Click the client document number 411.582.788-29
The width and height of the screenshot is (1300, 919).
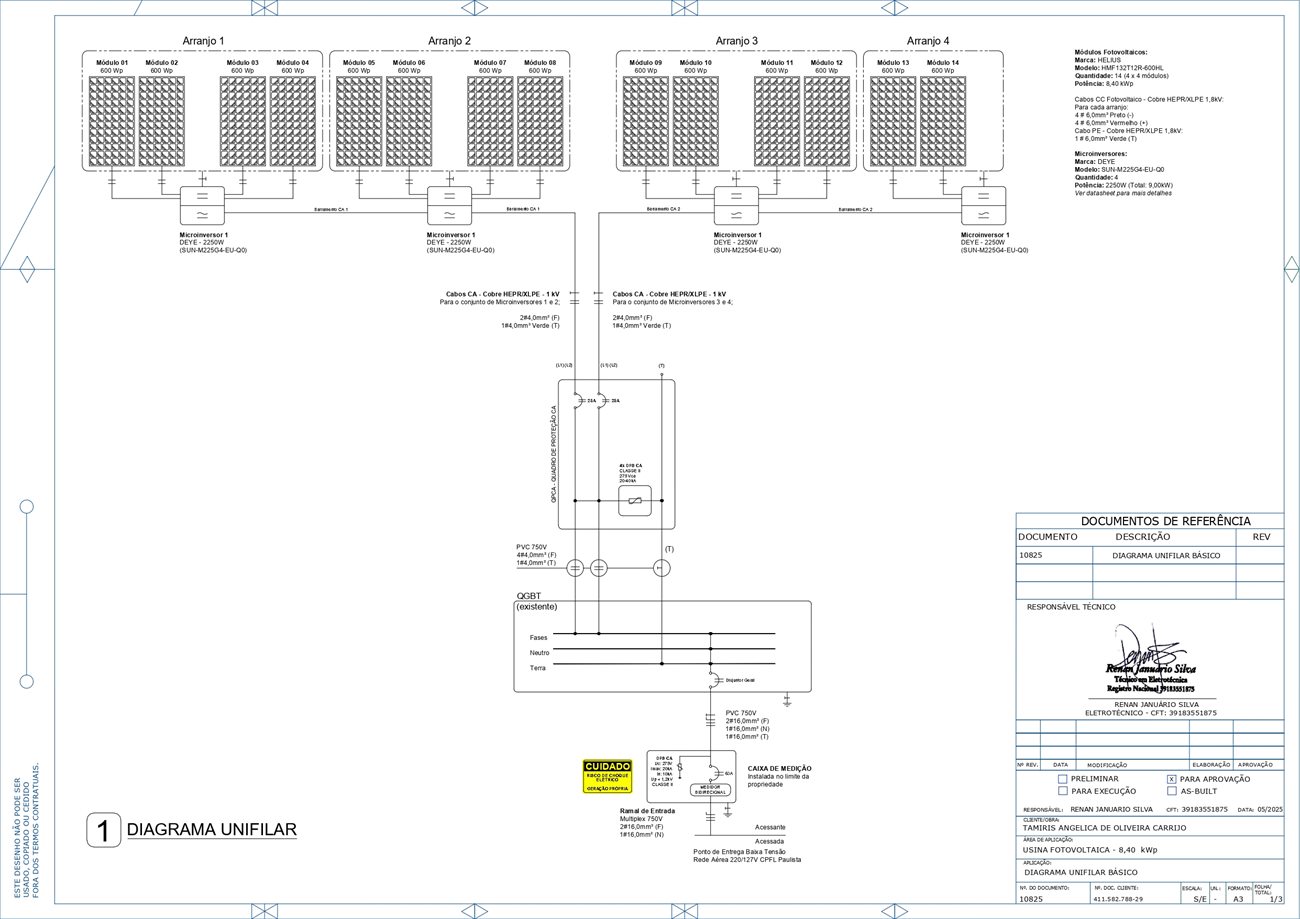click(1118, 899)
